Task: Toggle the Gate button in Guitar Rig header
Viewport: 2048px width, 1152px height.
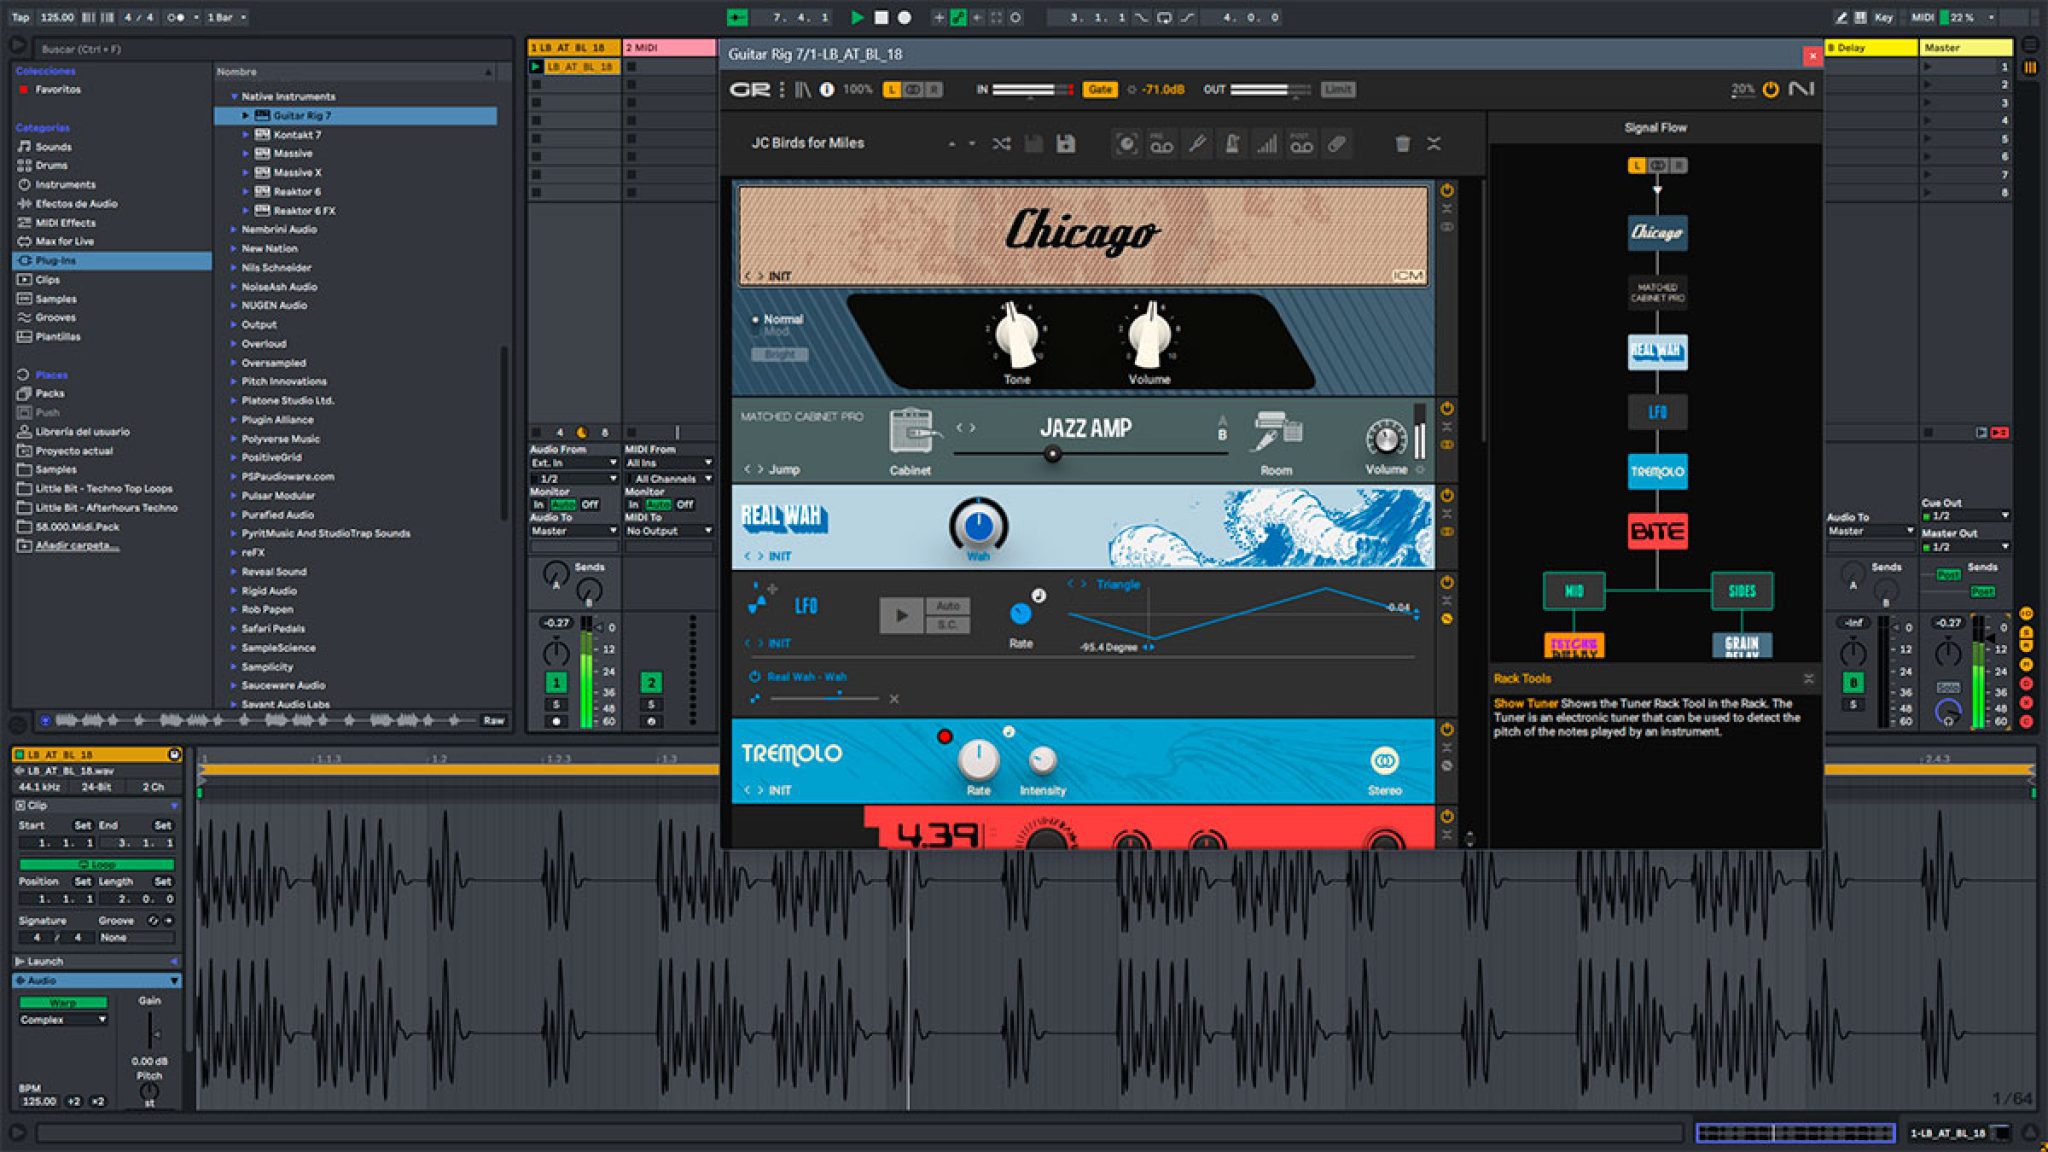Action: (x=1100, y=89)
